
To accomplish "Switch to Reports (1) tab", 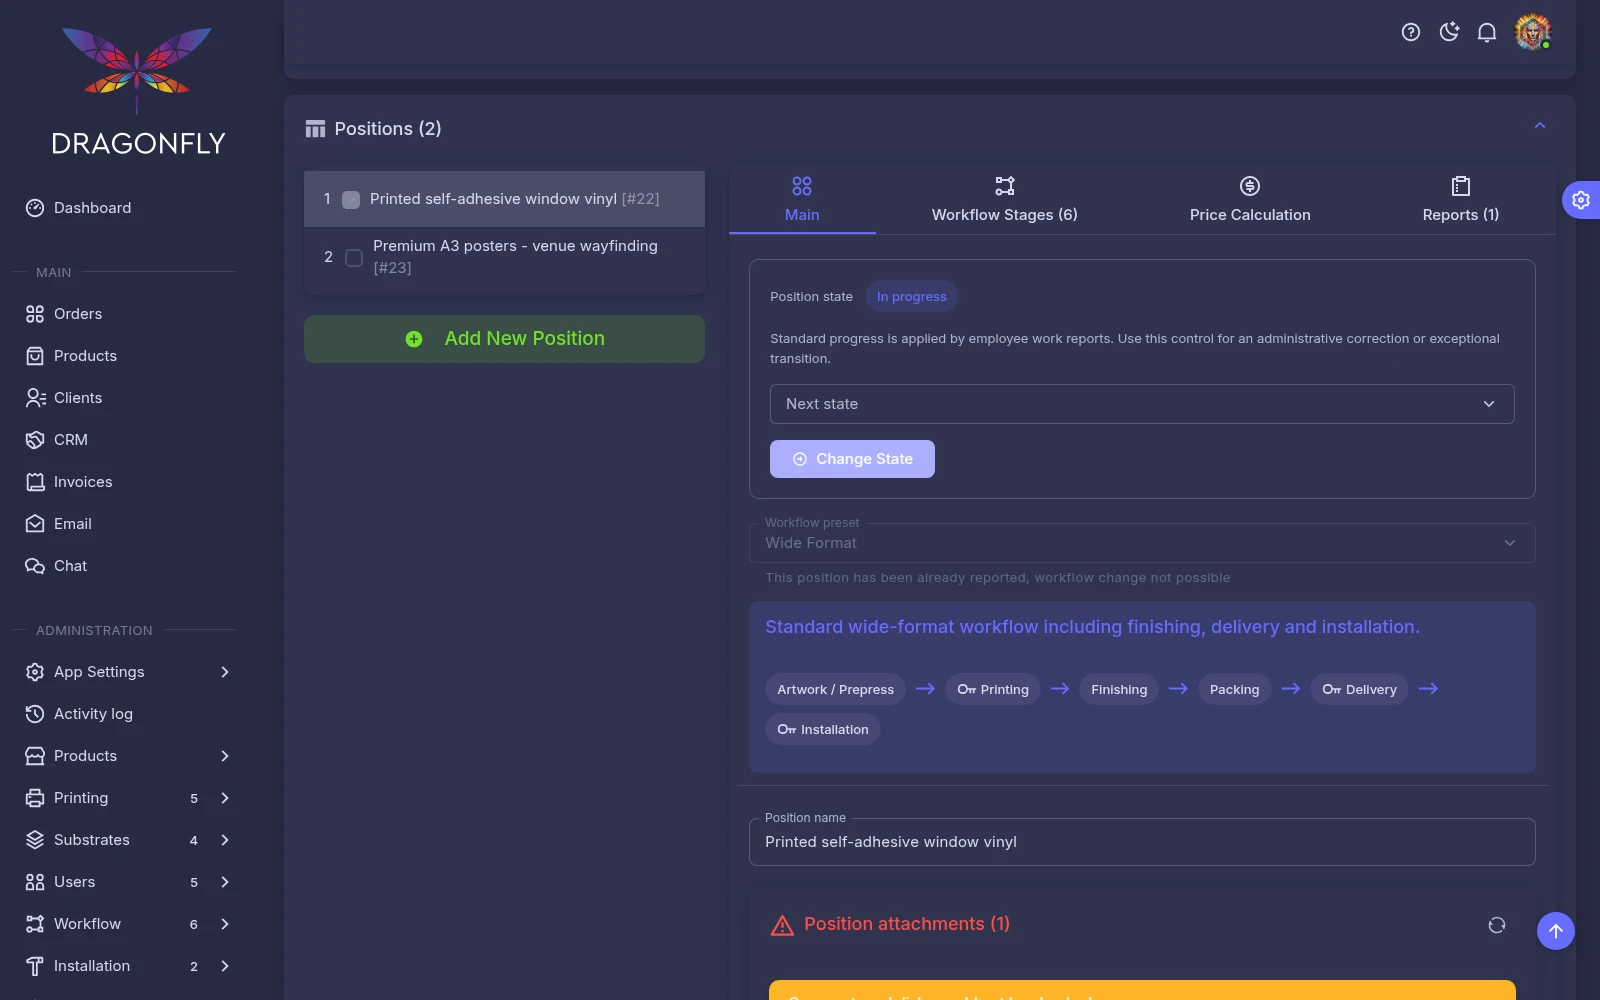I will (x=1461, y=200).
